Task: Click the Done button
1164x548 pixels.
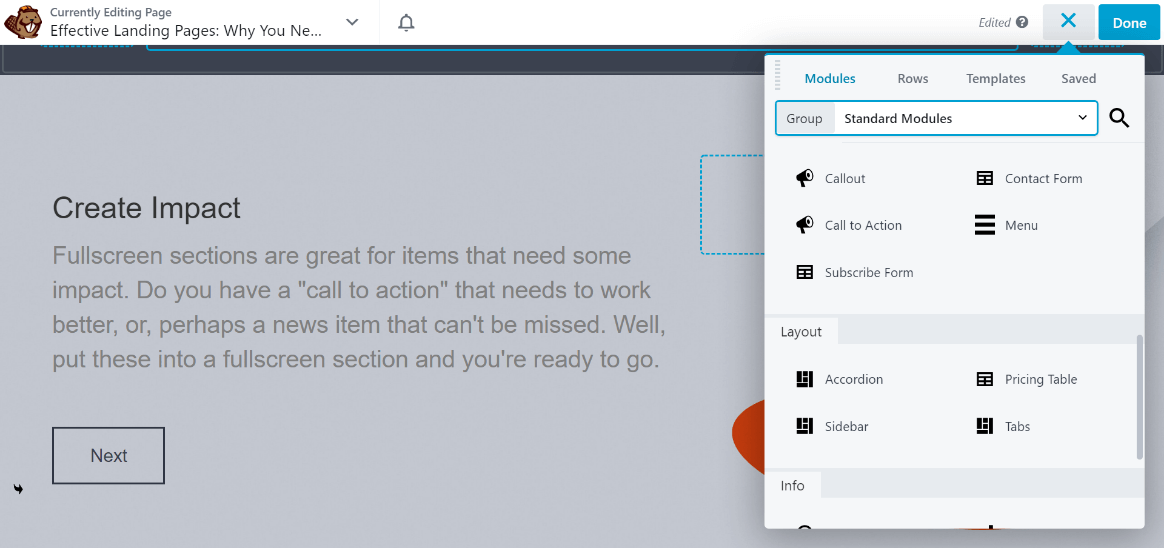Action: [x=1129, y=22]
